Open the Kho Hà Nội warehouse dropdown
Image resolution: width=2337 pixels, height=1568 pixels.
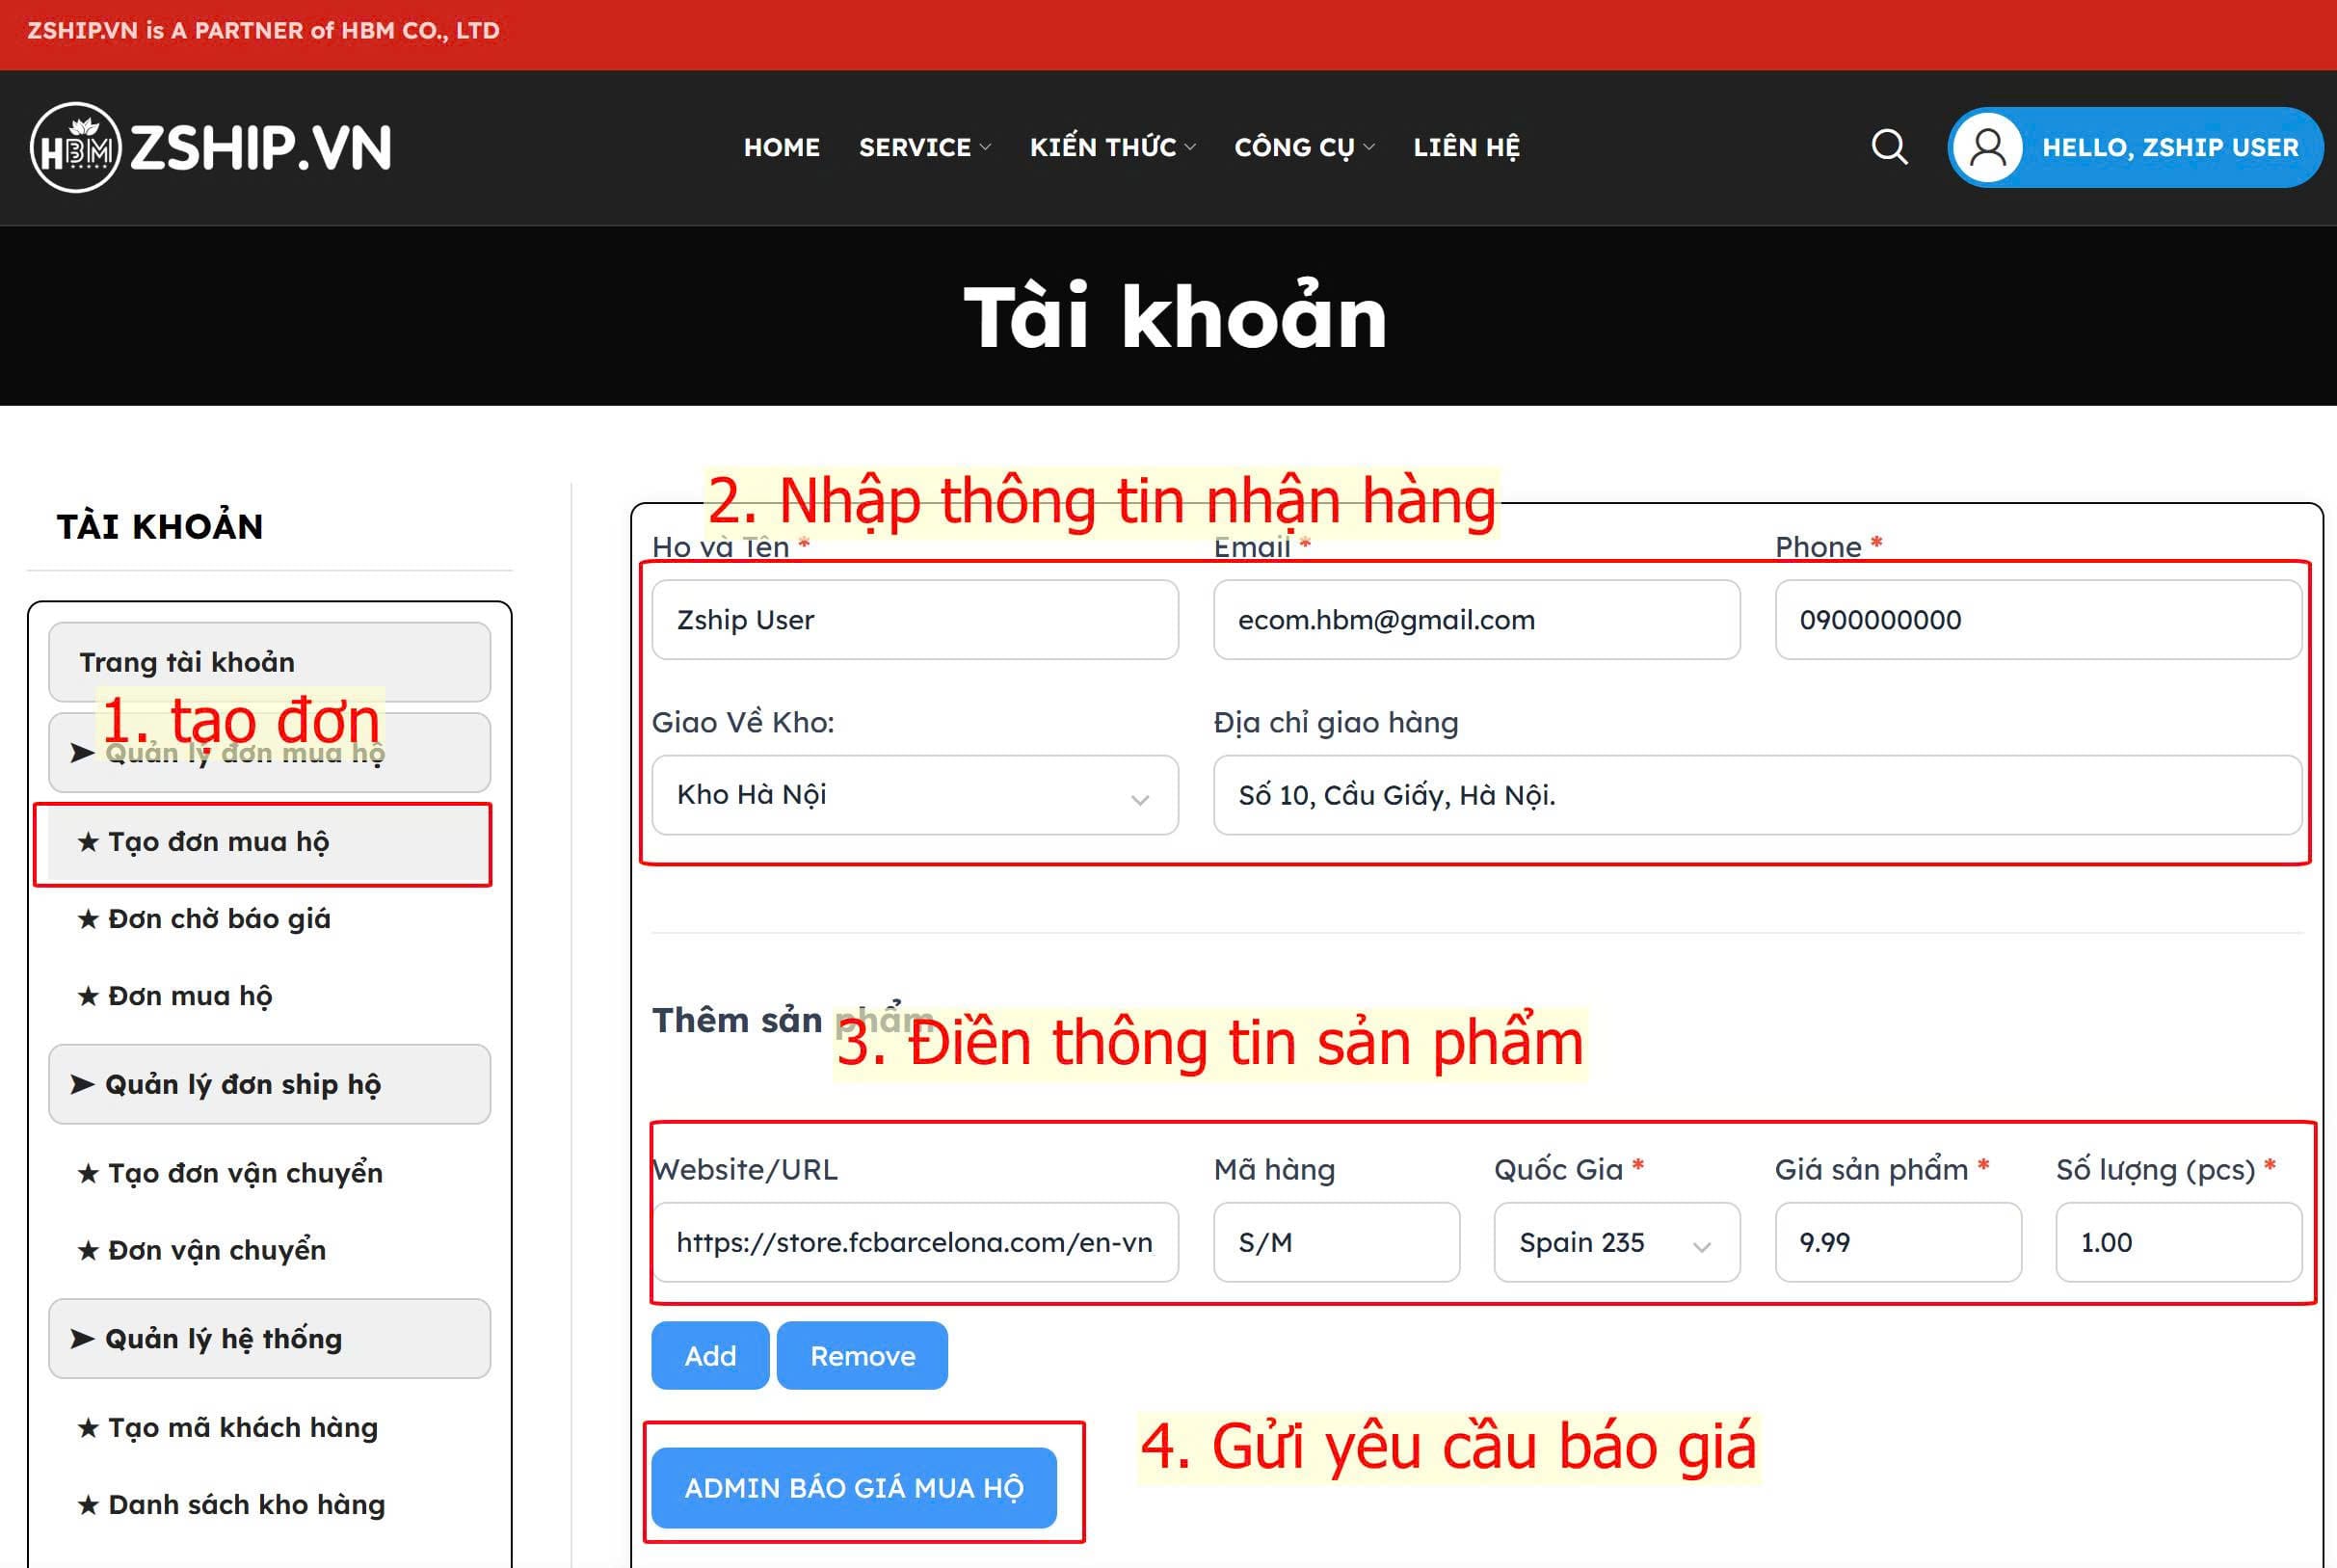pos(914,795)
